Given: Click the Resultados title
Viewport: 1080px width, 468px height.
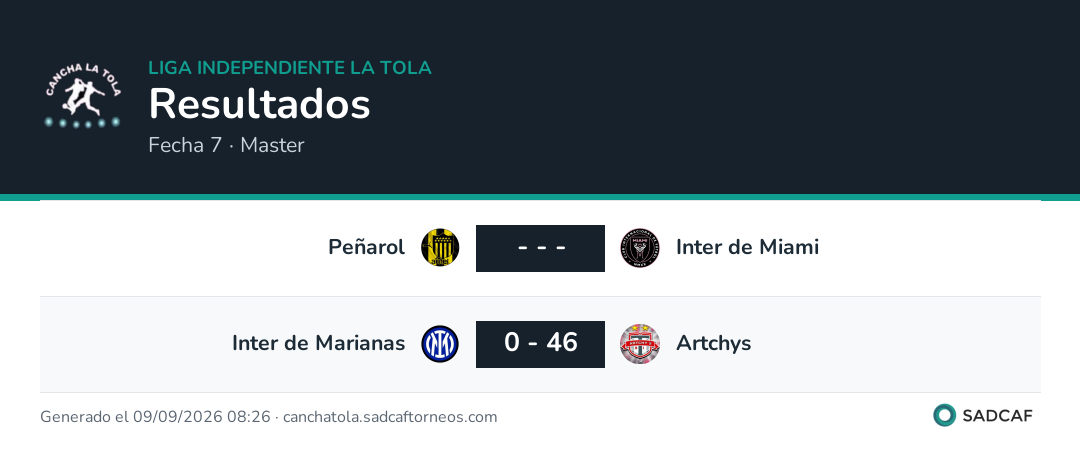Looking at the screenshot, I should (x=260, y=105).
